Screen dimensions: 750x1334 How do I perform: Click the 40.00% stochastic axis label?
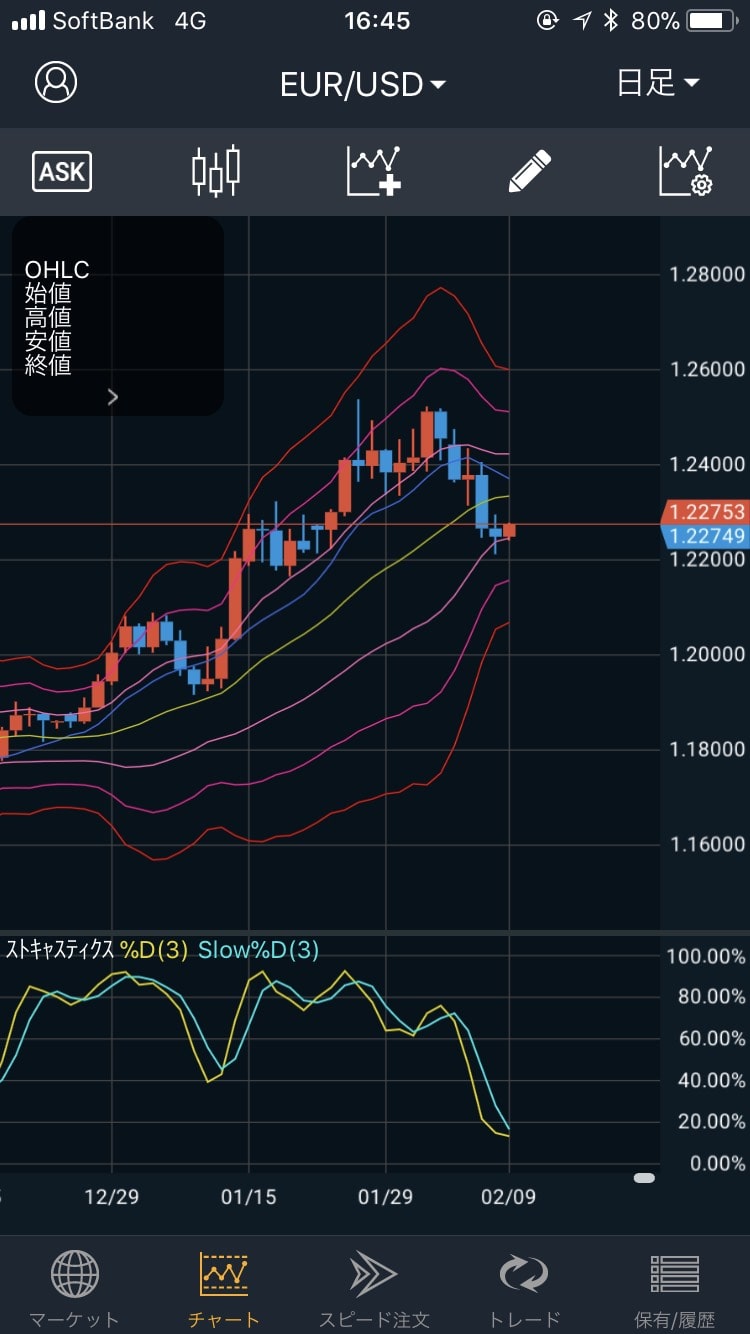(711, 1080)
